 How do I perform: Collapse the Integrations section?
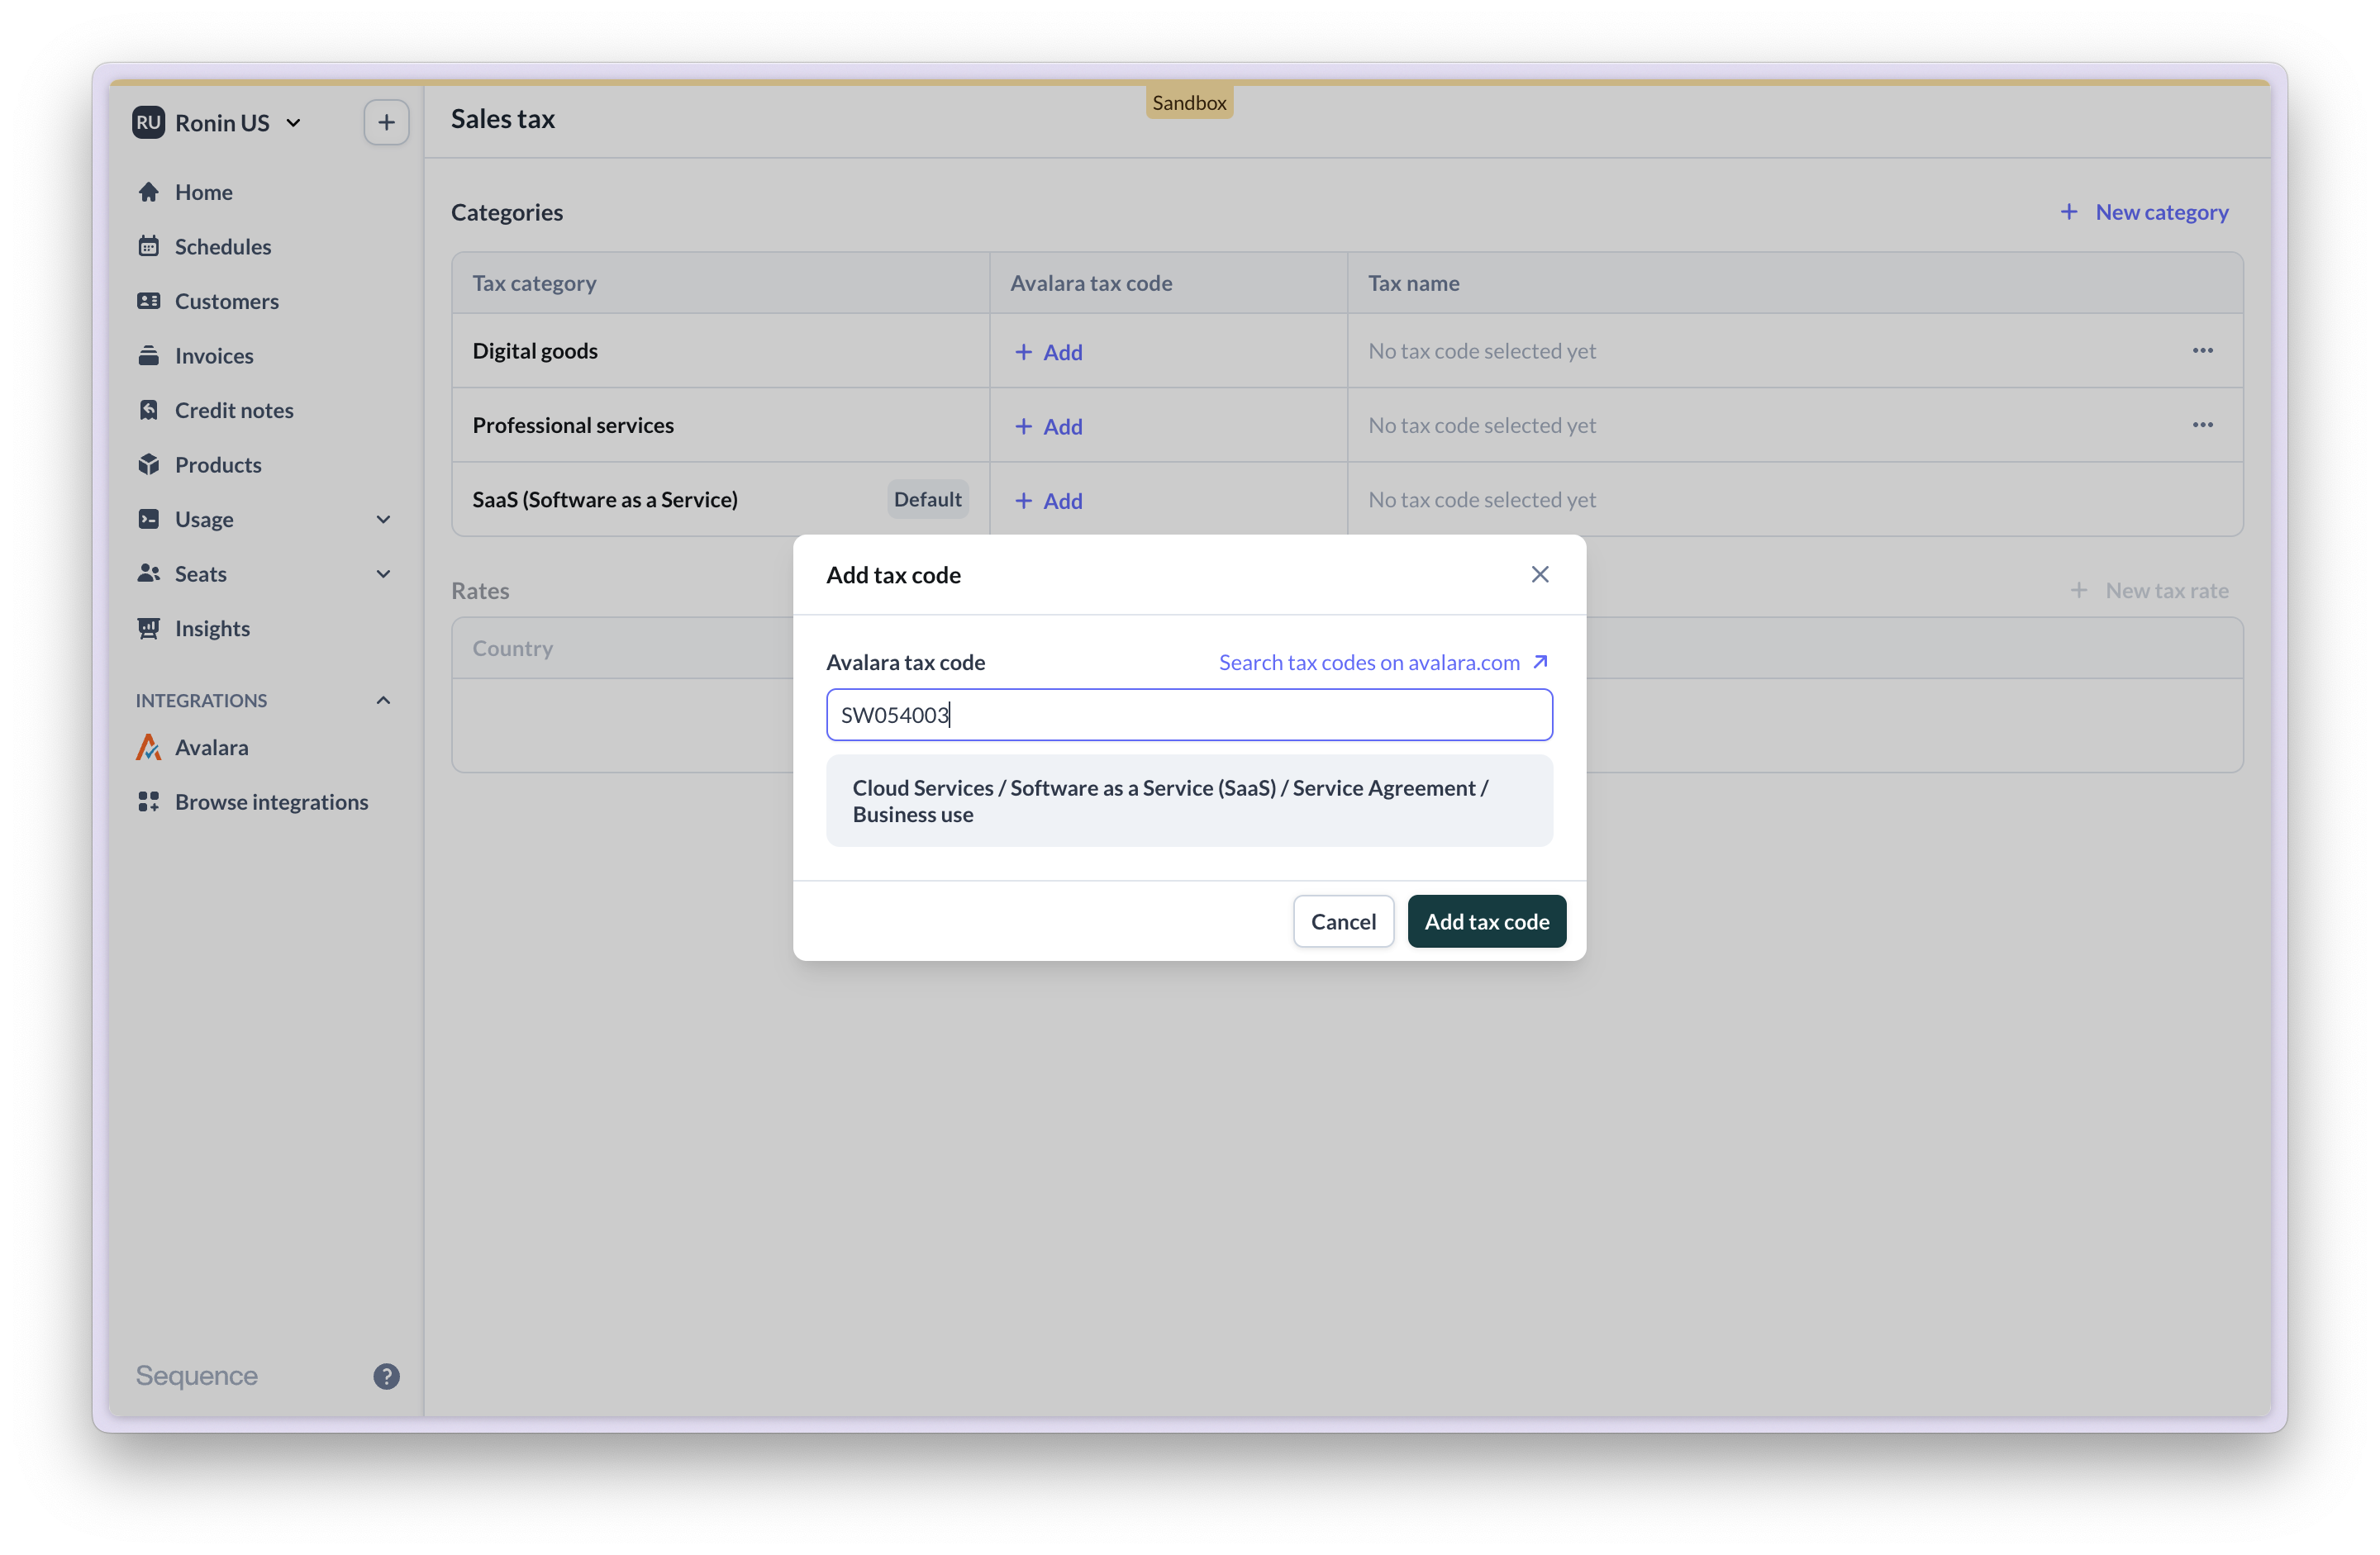383,700
